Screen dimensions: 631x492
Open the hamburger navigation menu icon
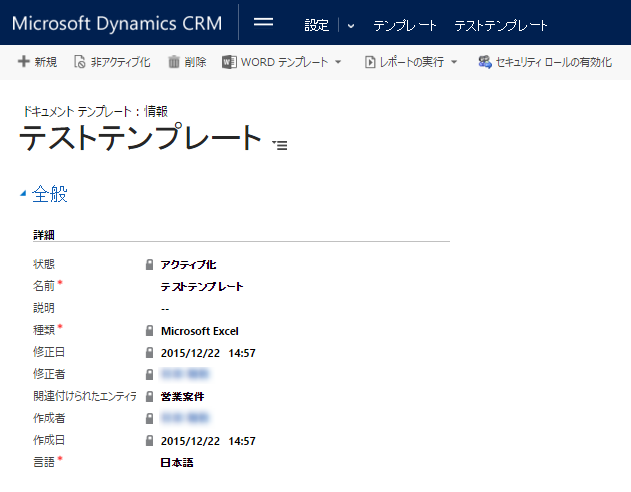coord(263,23)
